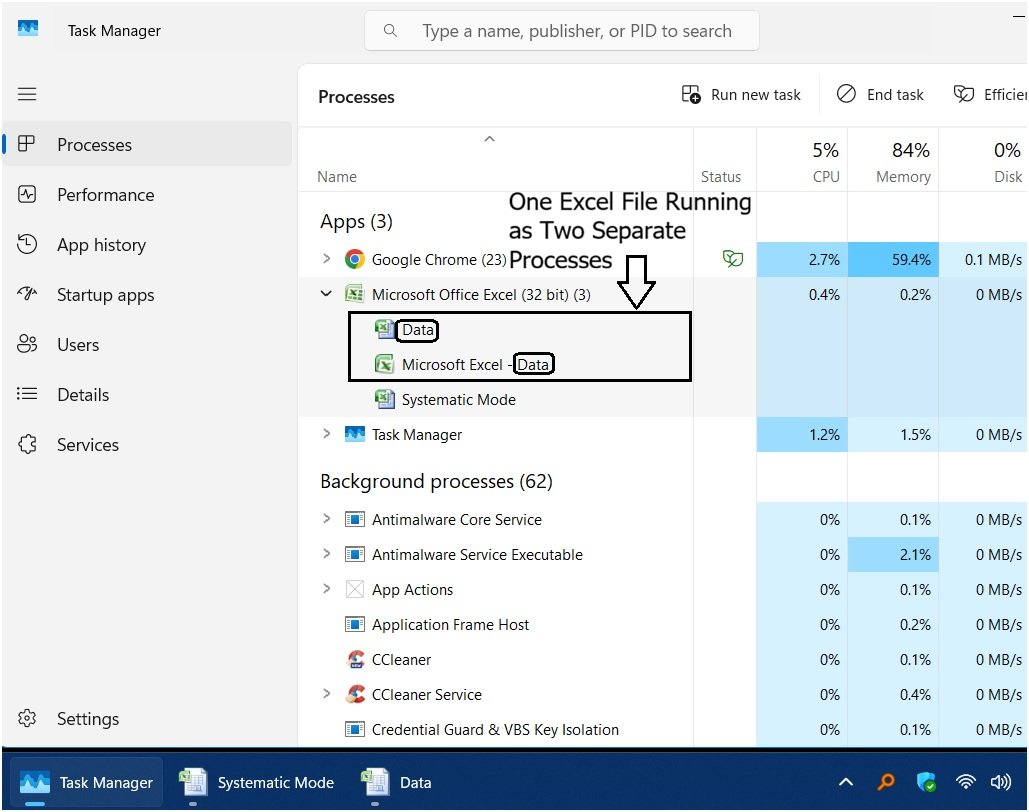This screenshot has width=1029, height=812.
Task: Click the Antimalware Core Service icon
Action: [x=355, y=519]
